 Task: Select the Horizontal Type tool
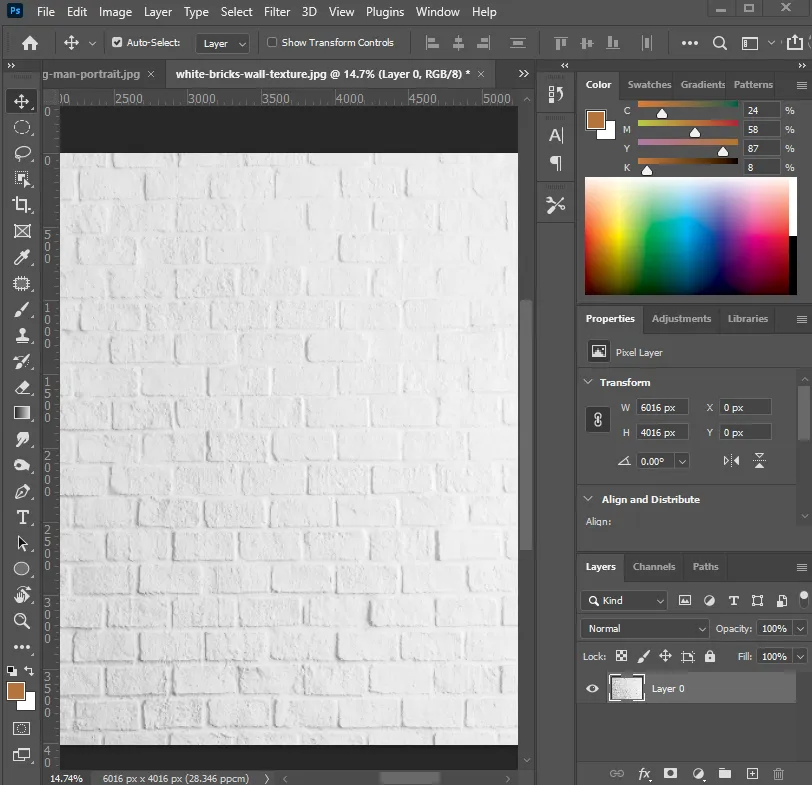click(x=22, y=517)
